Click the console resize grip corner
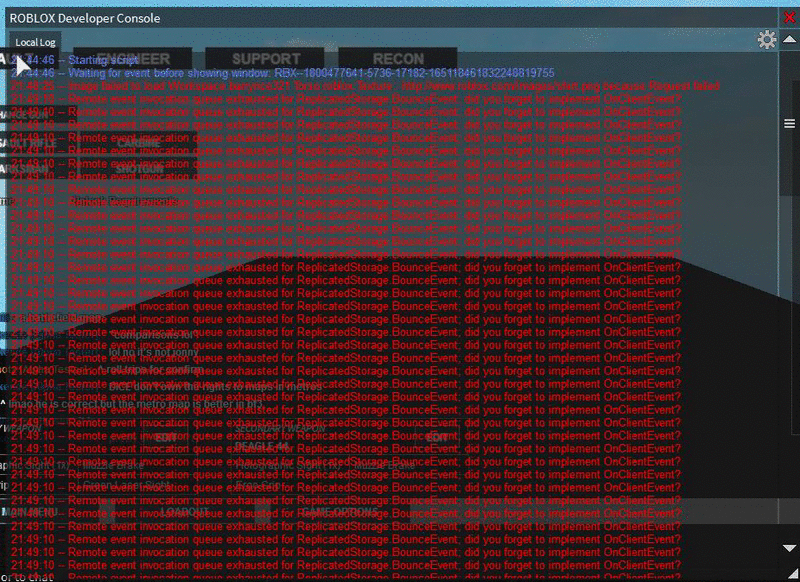 click(792, 573)
